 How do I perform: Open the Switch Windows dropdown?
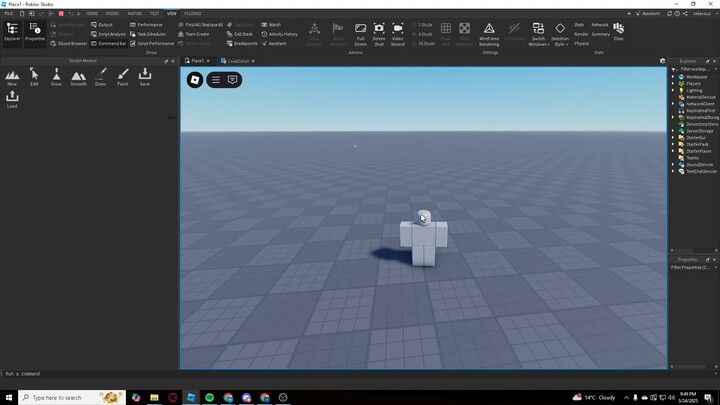coord(538,34)
